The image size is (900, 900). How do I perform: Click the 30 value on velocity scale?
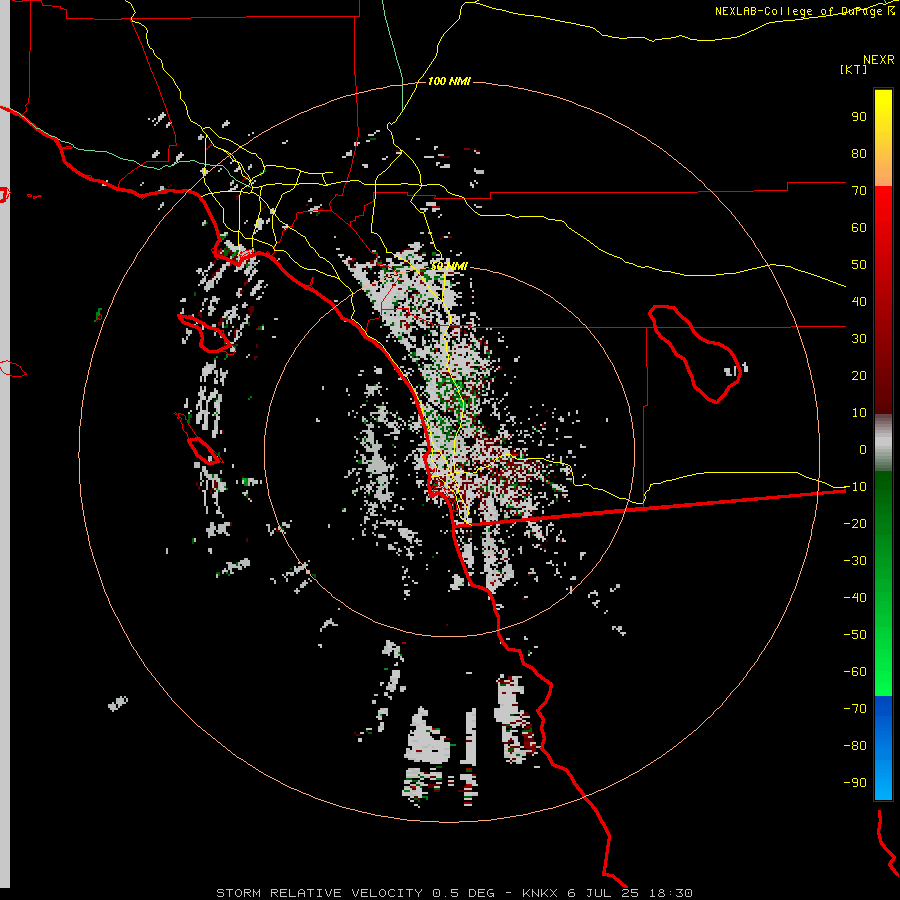pyautogui.click(x=859, y=339)
